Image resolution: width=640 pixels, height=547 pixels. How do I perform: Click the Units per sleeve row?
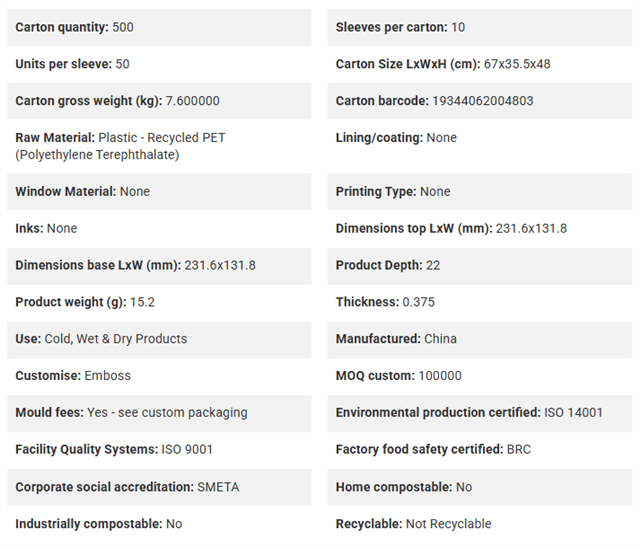[x=159, y=64]
